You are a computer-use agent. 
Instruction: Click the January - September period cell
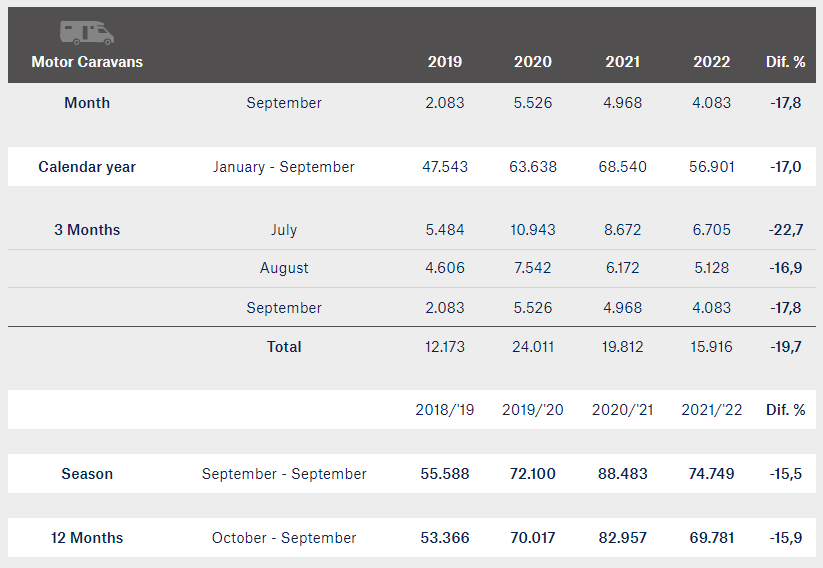283,167
